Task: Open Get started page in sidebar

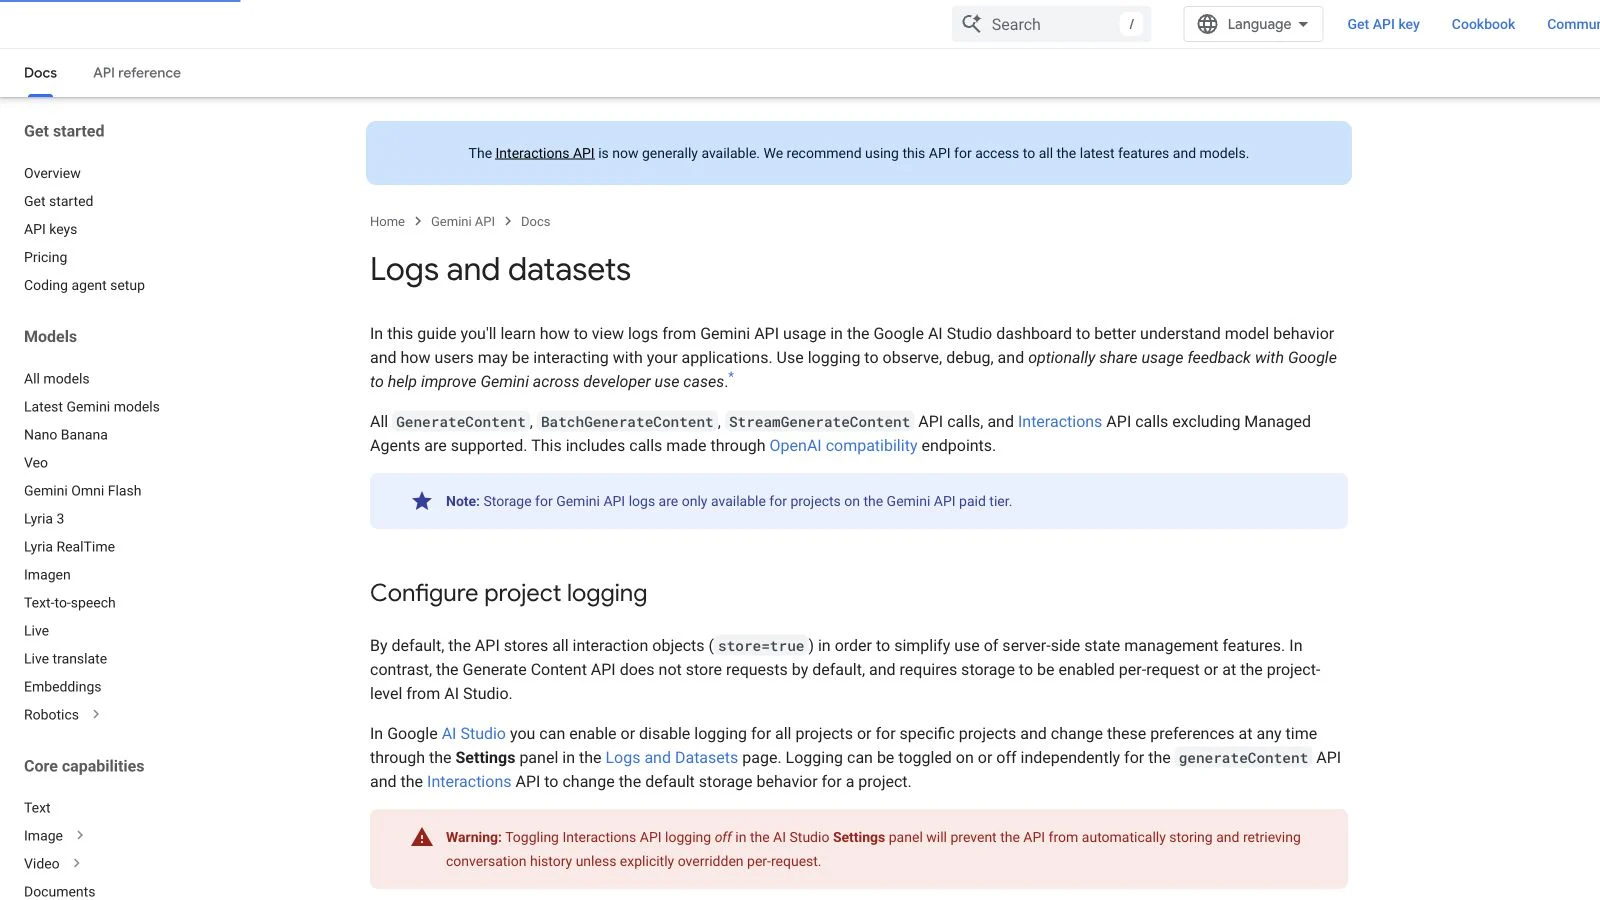Action: [x=58, y=201]
